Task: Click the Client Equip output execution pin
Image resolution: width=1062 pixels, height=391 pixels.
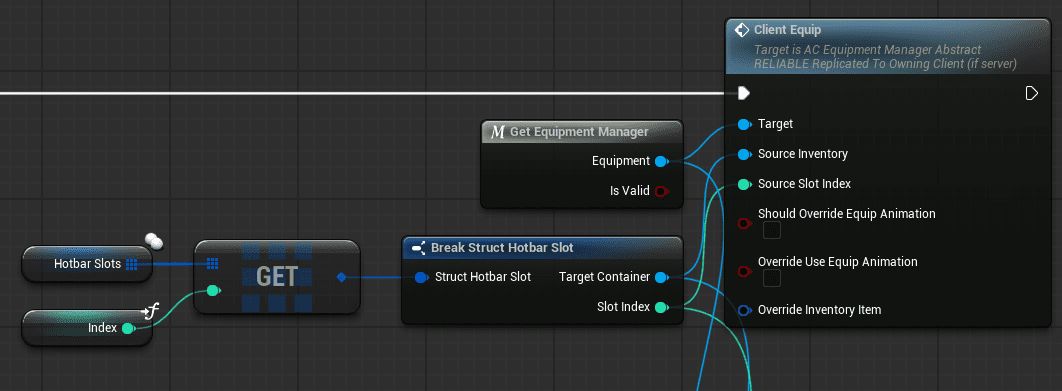Action: (1032, 93)
